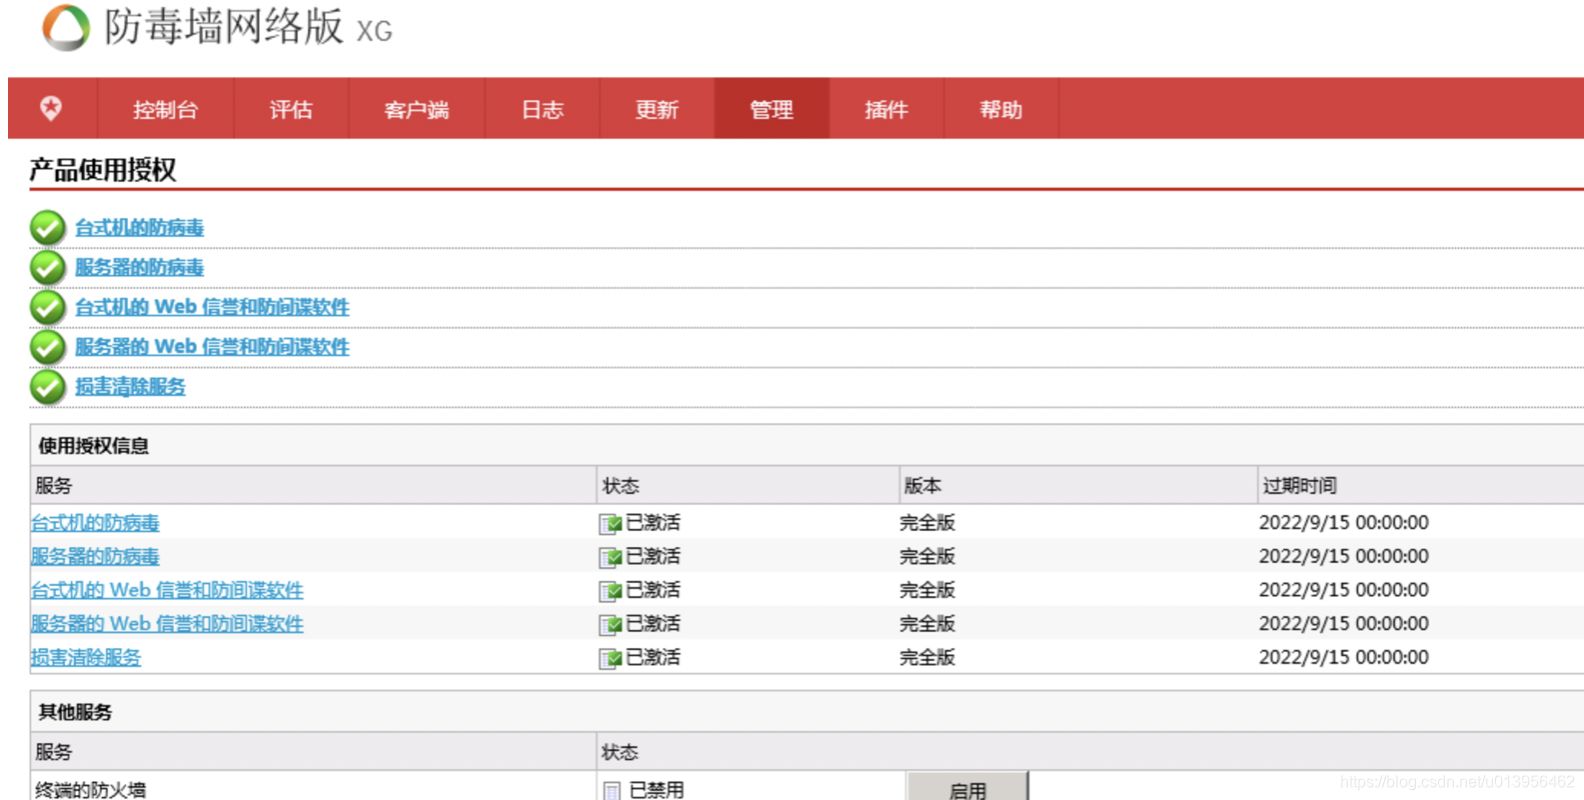1584x800 pixels.
Task: Click the 损害清除服务 link in the license table
Action: tap(86, 657)
